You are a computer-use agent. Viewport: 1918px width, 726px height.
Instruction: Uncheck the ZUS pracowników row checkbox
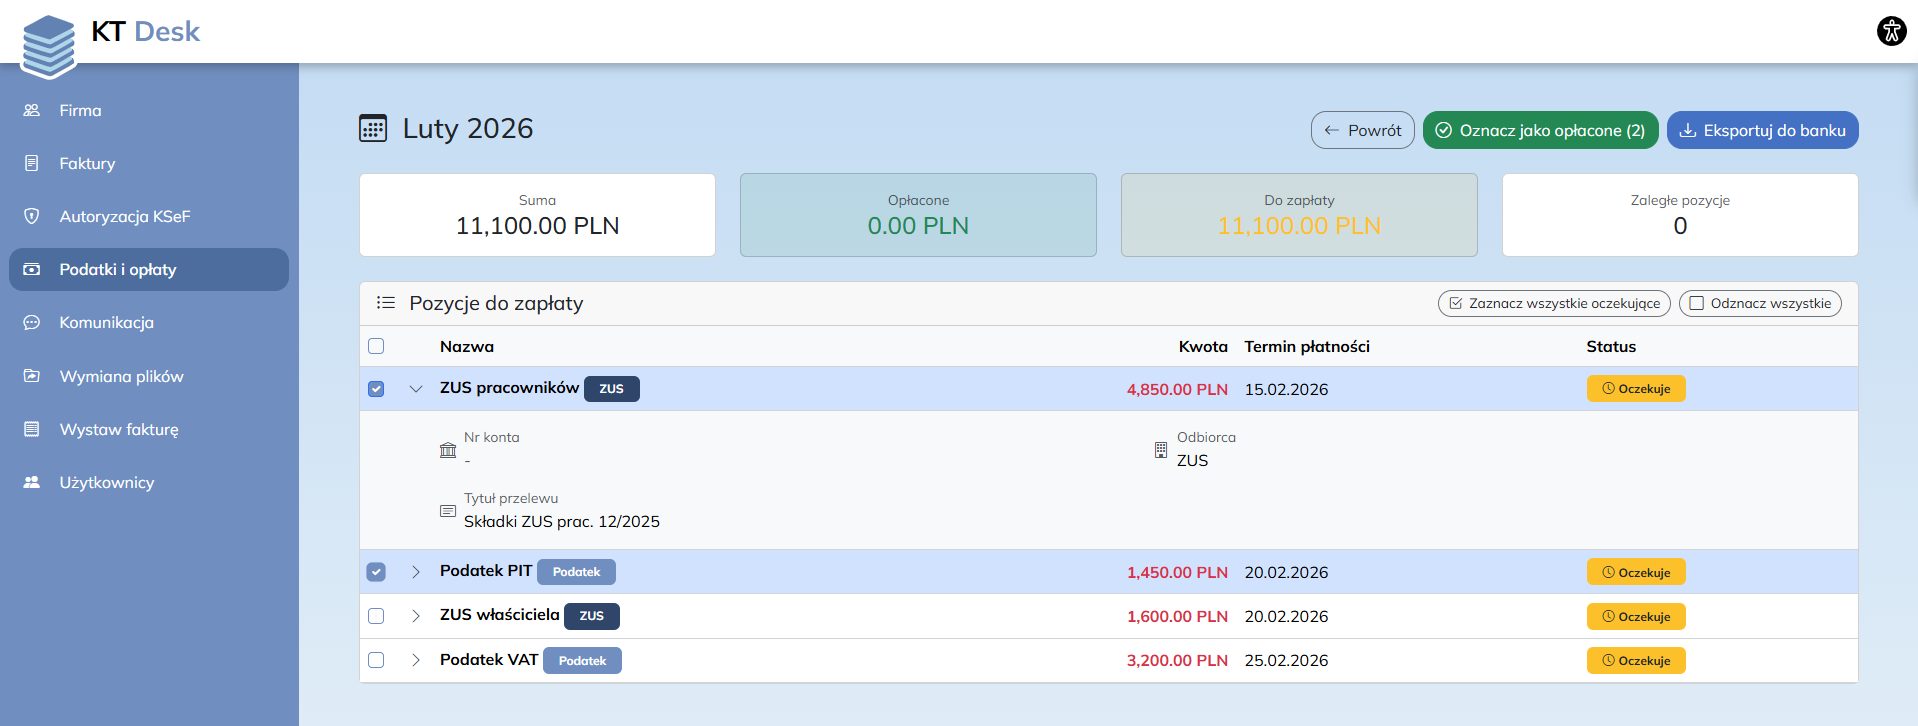[376, 389]
